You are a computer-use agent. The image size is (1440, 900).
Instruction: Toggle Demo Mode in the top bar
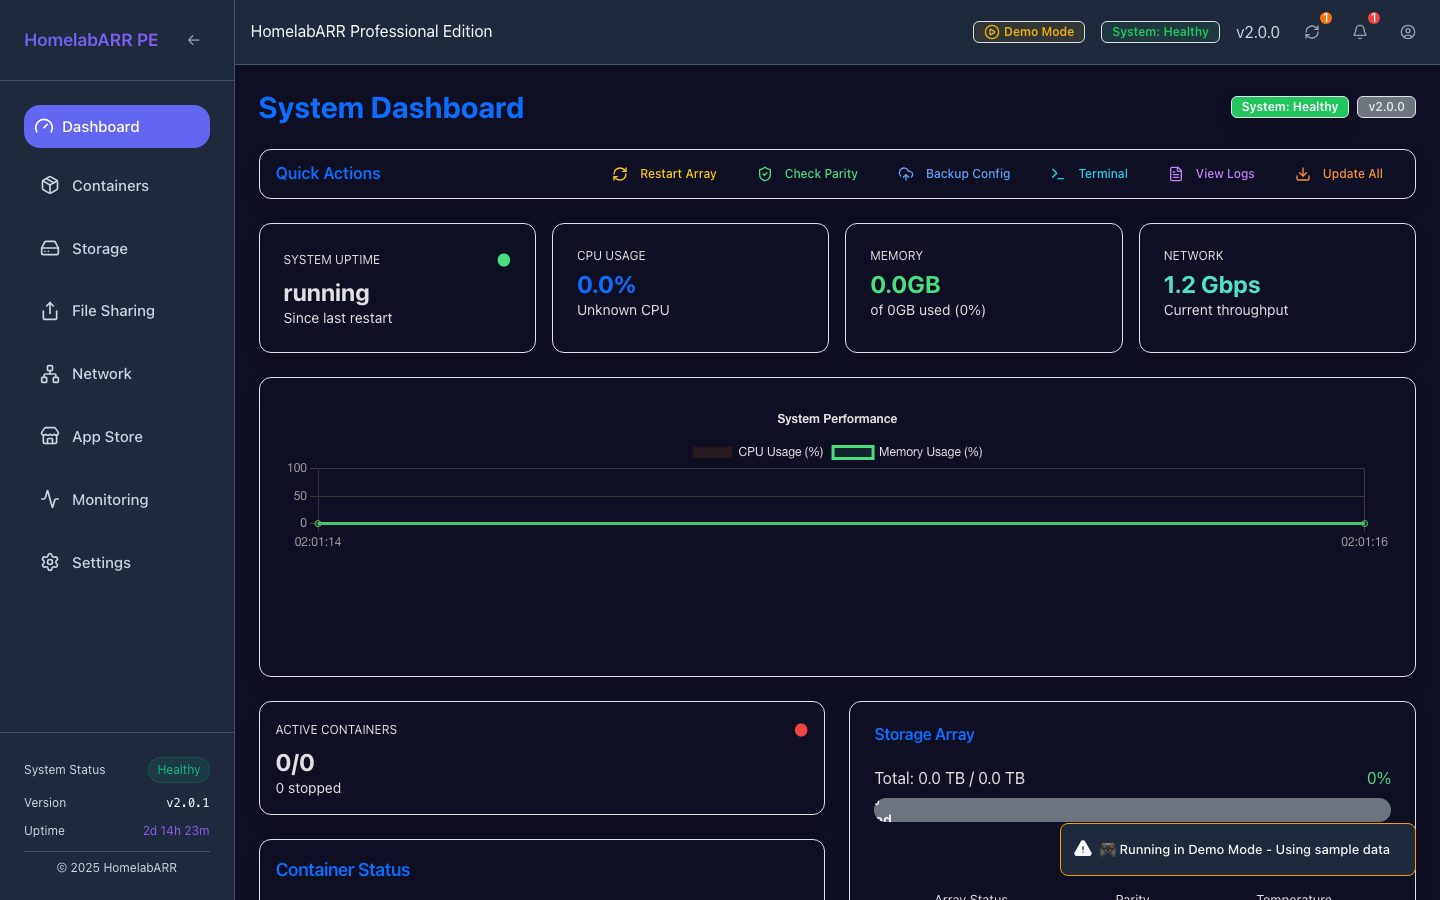(x=1028, y=31)
